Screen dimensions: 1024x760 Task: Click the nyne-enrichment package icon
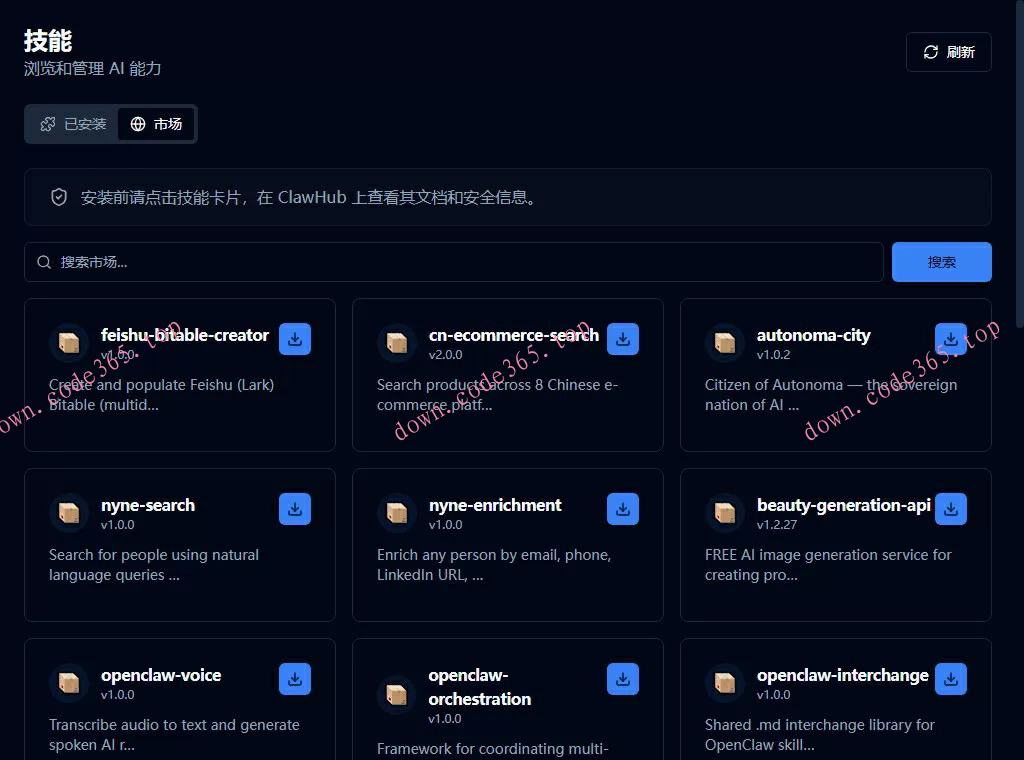[x=397, y=511]
